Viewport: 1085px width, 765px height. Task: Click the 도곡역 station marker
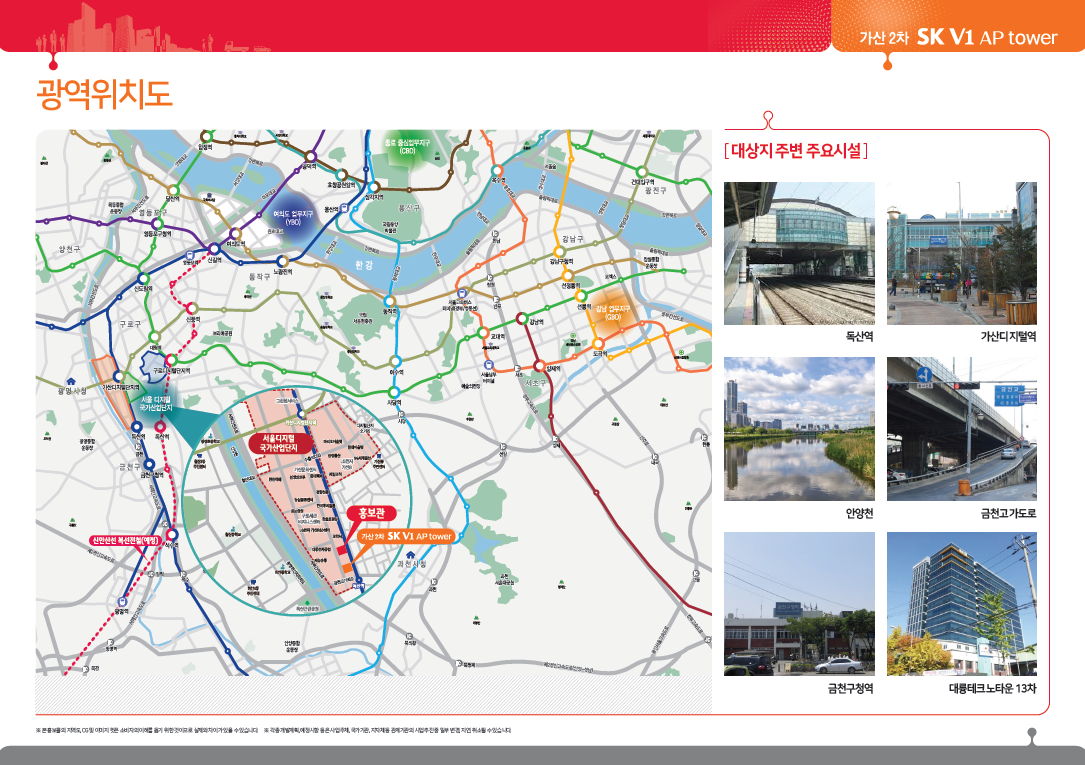[599, 344]
